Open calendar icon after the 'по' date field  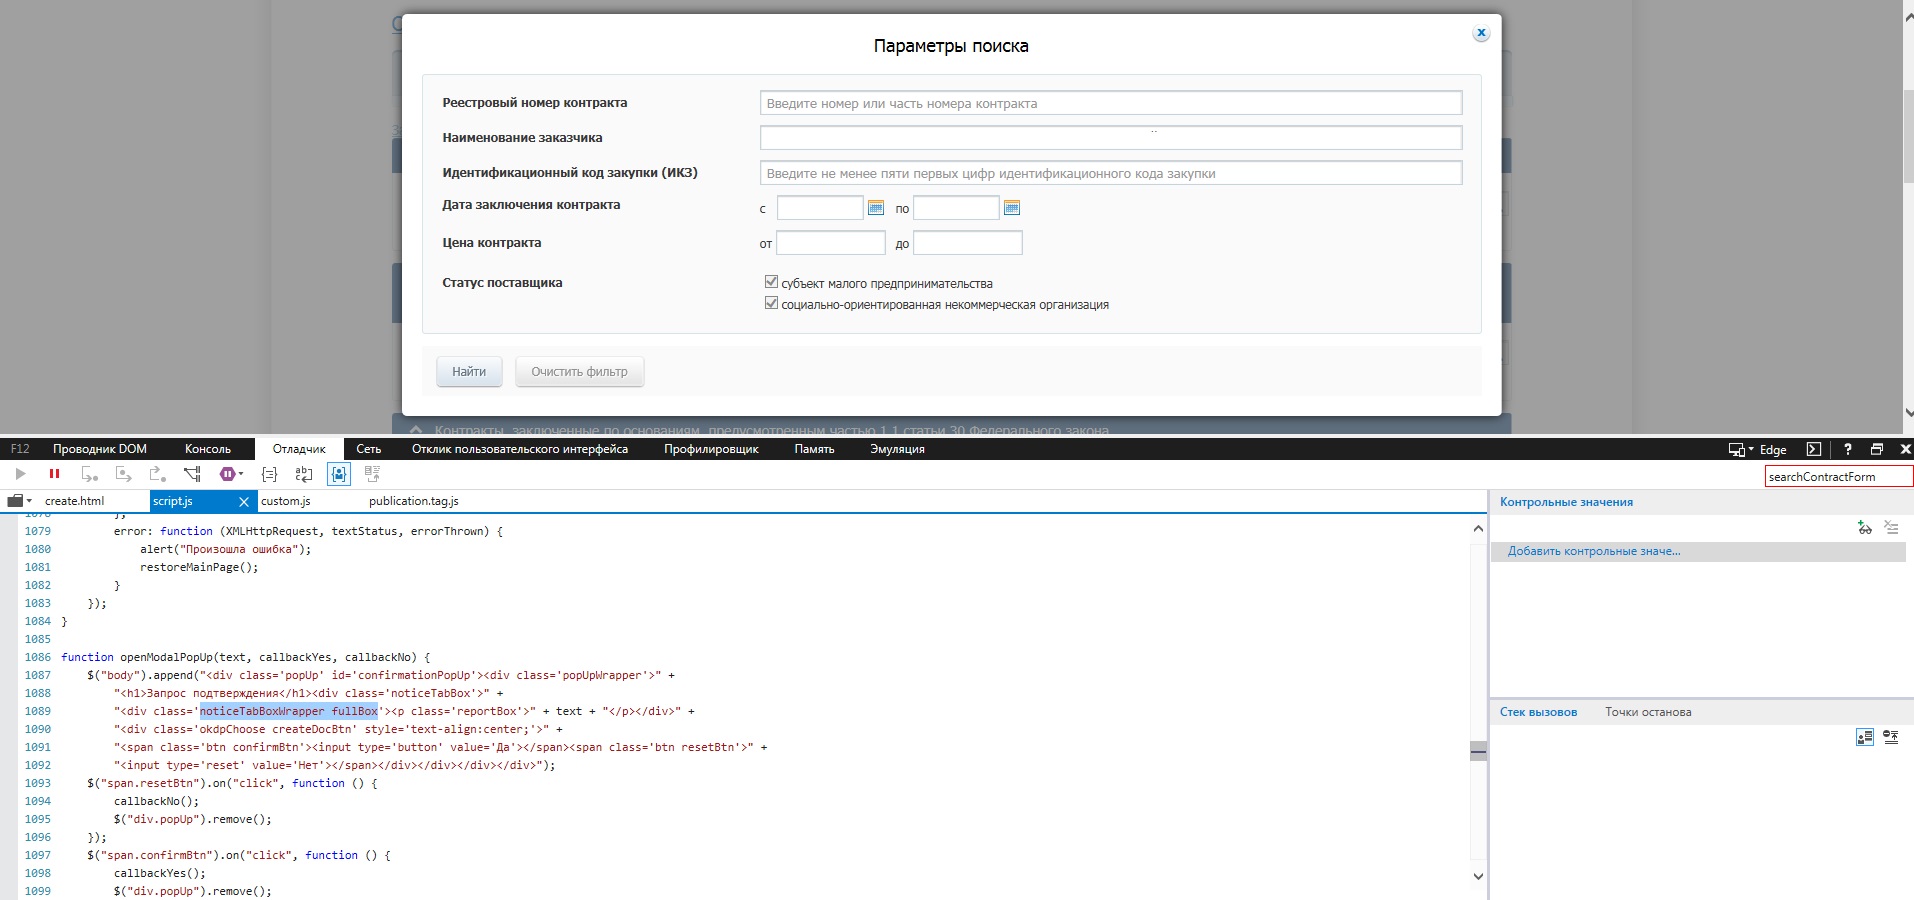pyautogui.click(x=1011, y=208)
